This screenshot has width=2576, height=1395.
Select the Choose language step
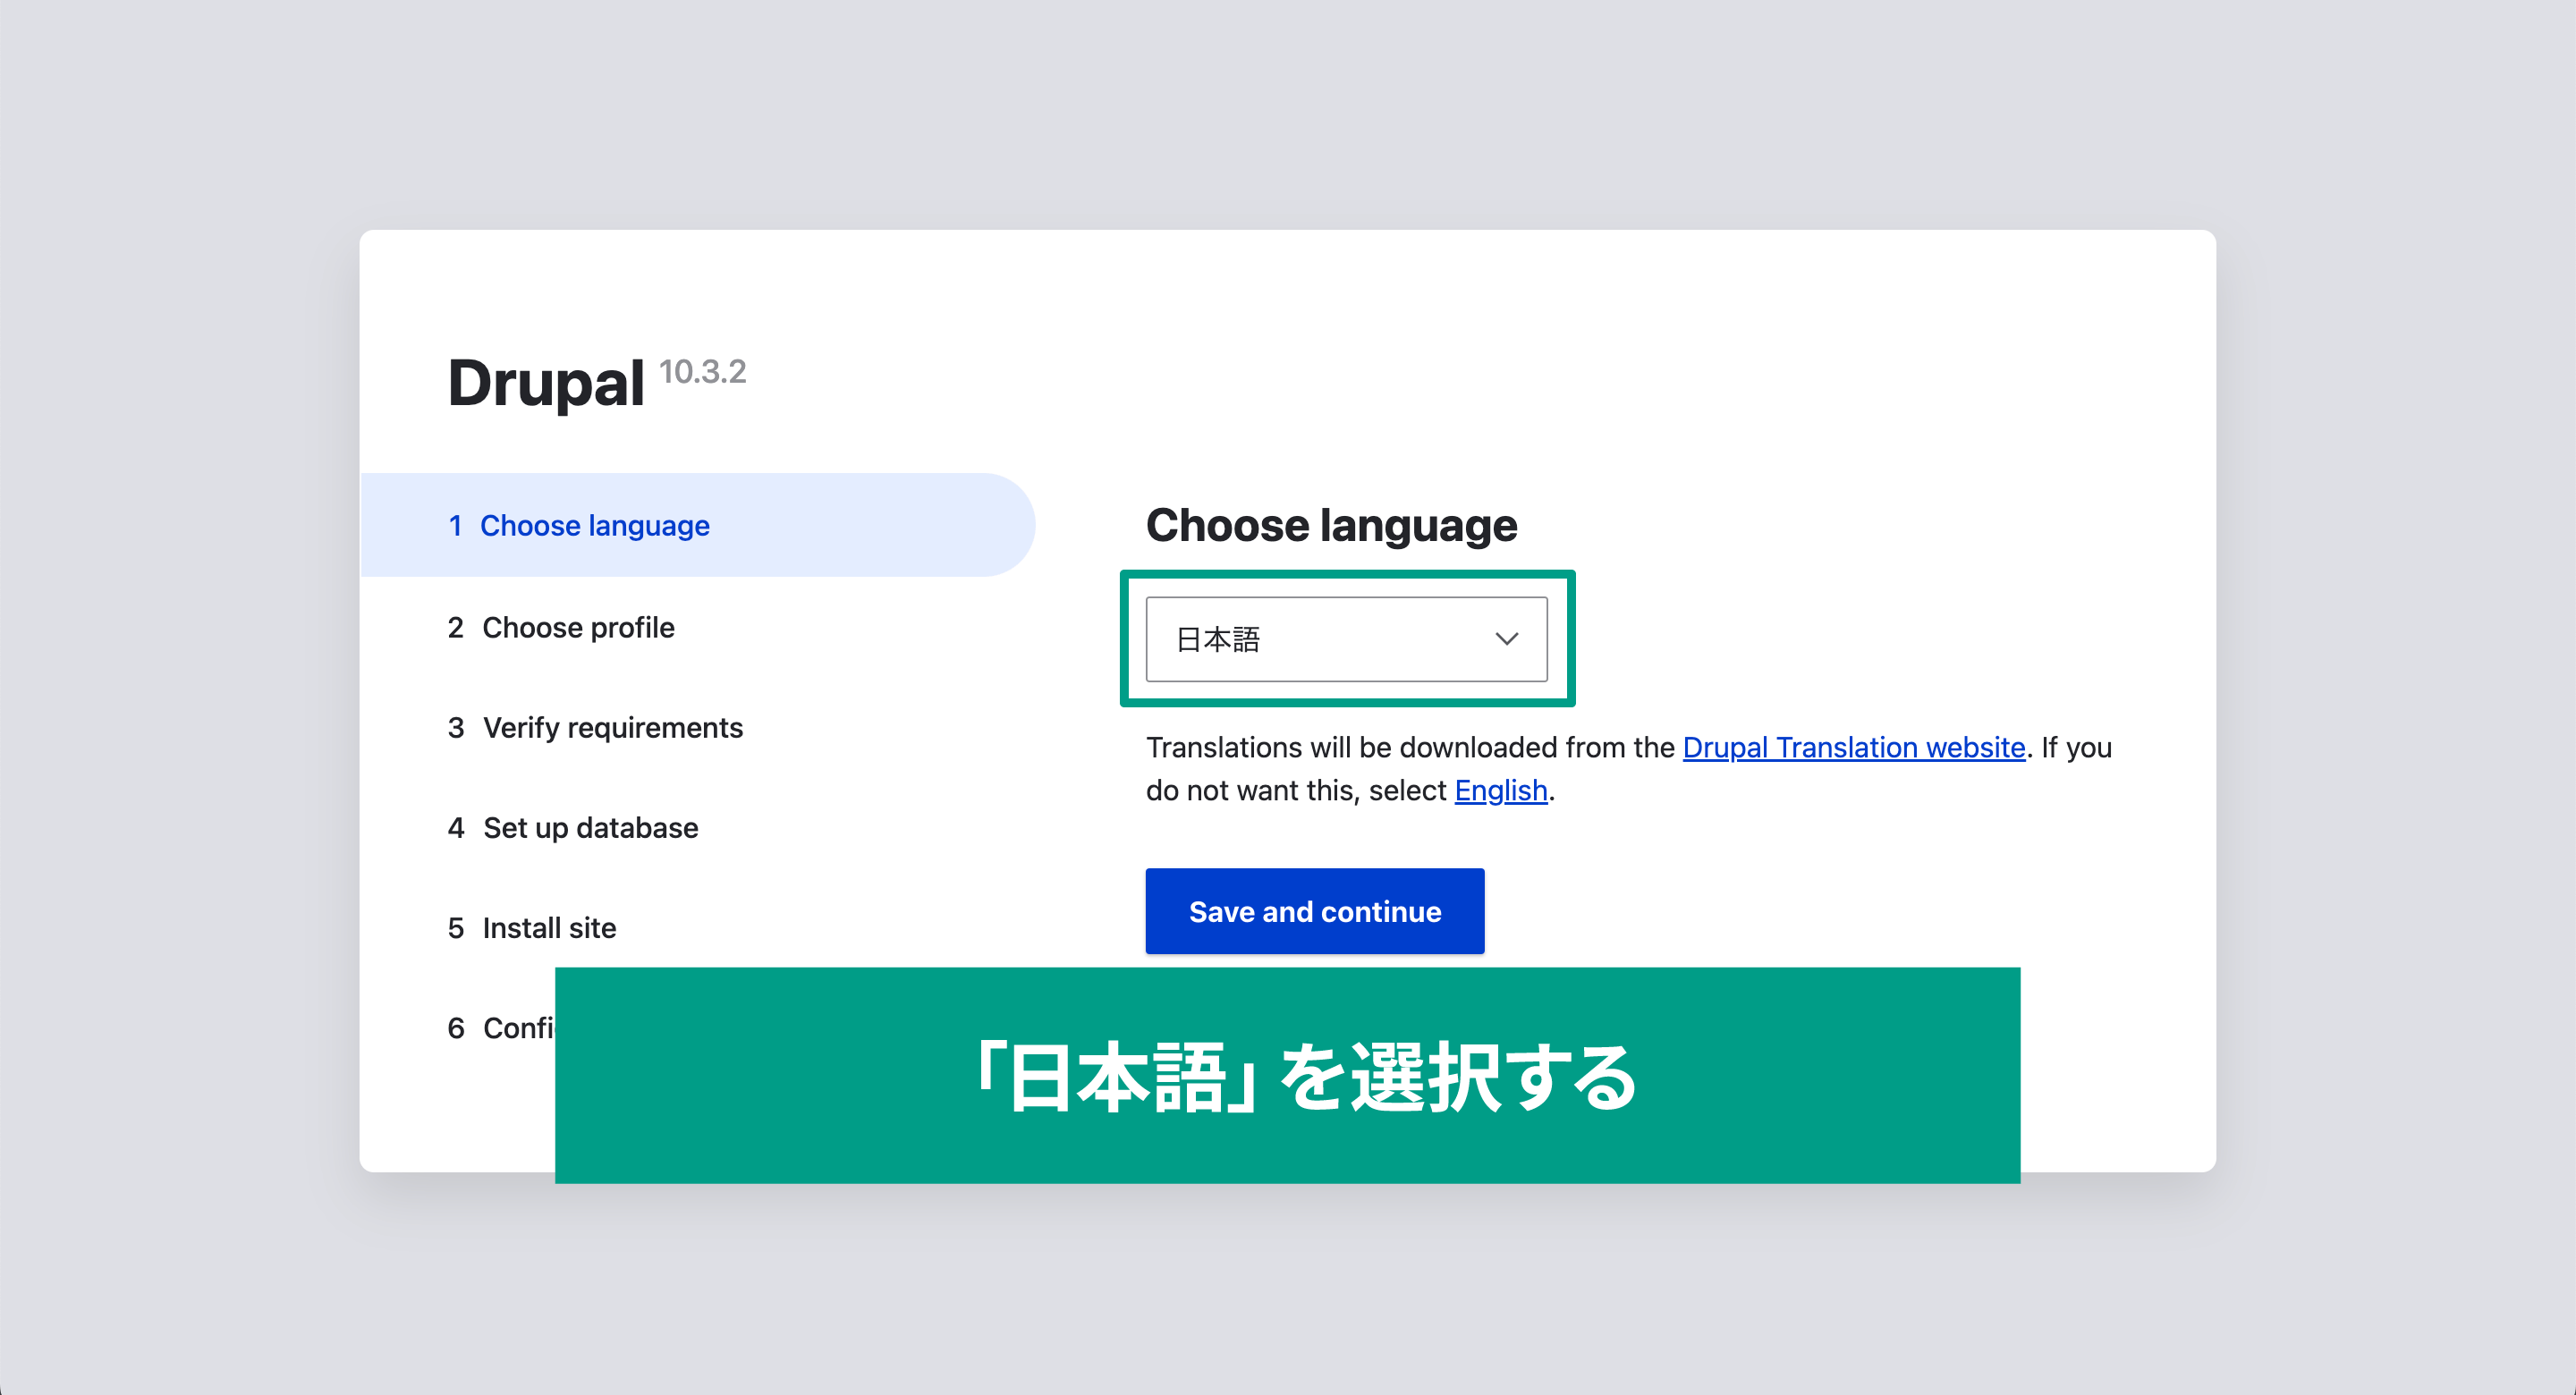point(698,525)
